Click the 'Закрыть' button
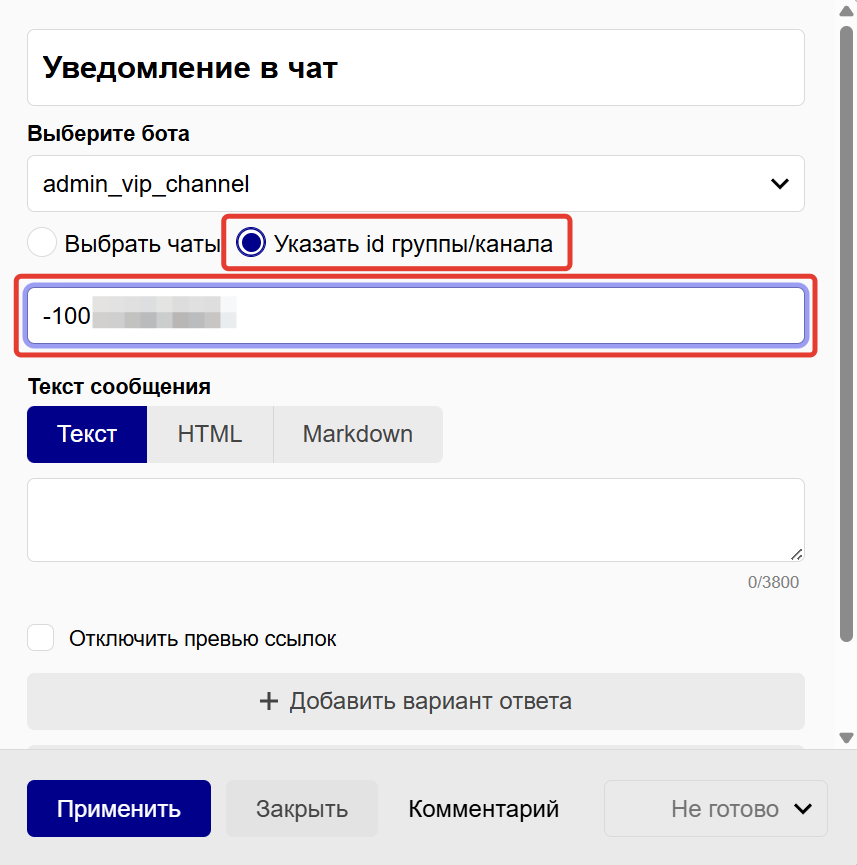 (x=301, y=808)
